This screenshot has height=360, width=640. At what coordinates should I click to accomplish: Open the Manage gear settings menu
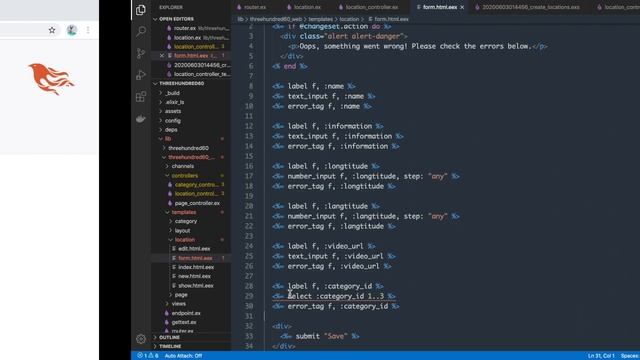(x=141, y=339)
